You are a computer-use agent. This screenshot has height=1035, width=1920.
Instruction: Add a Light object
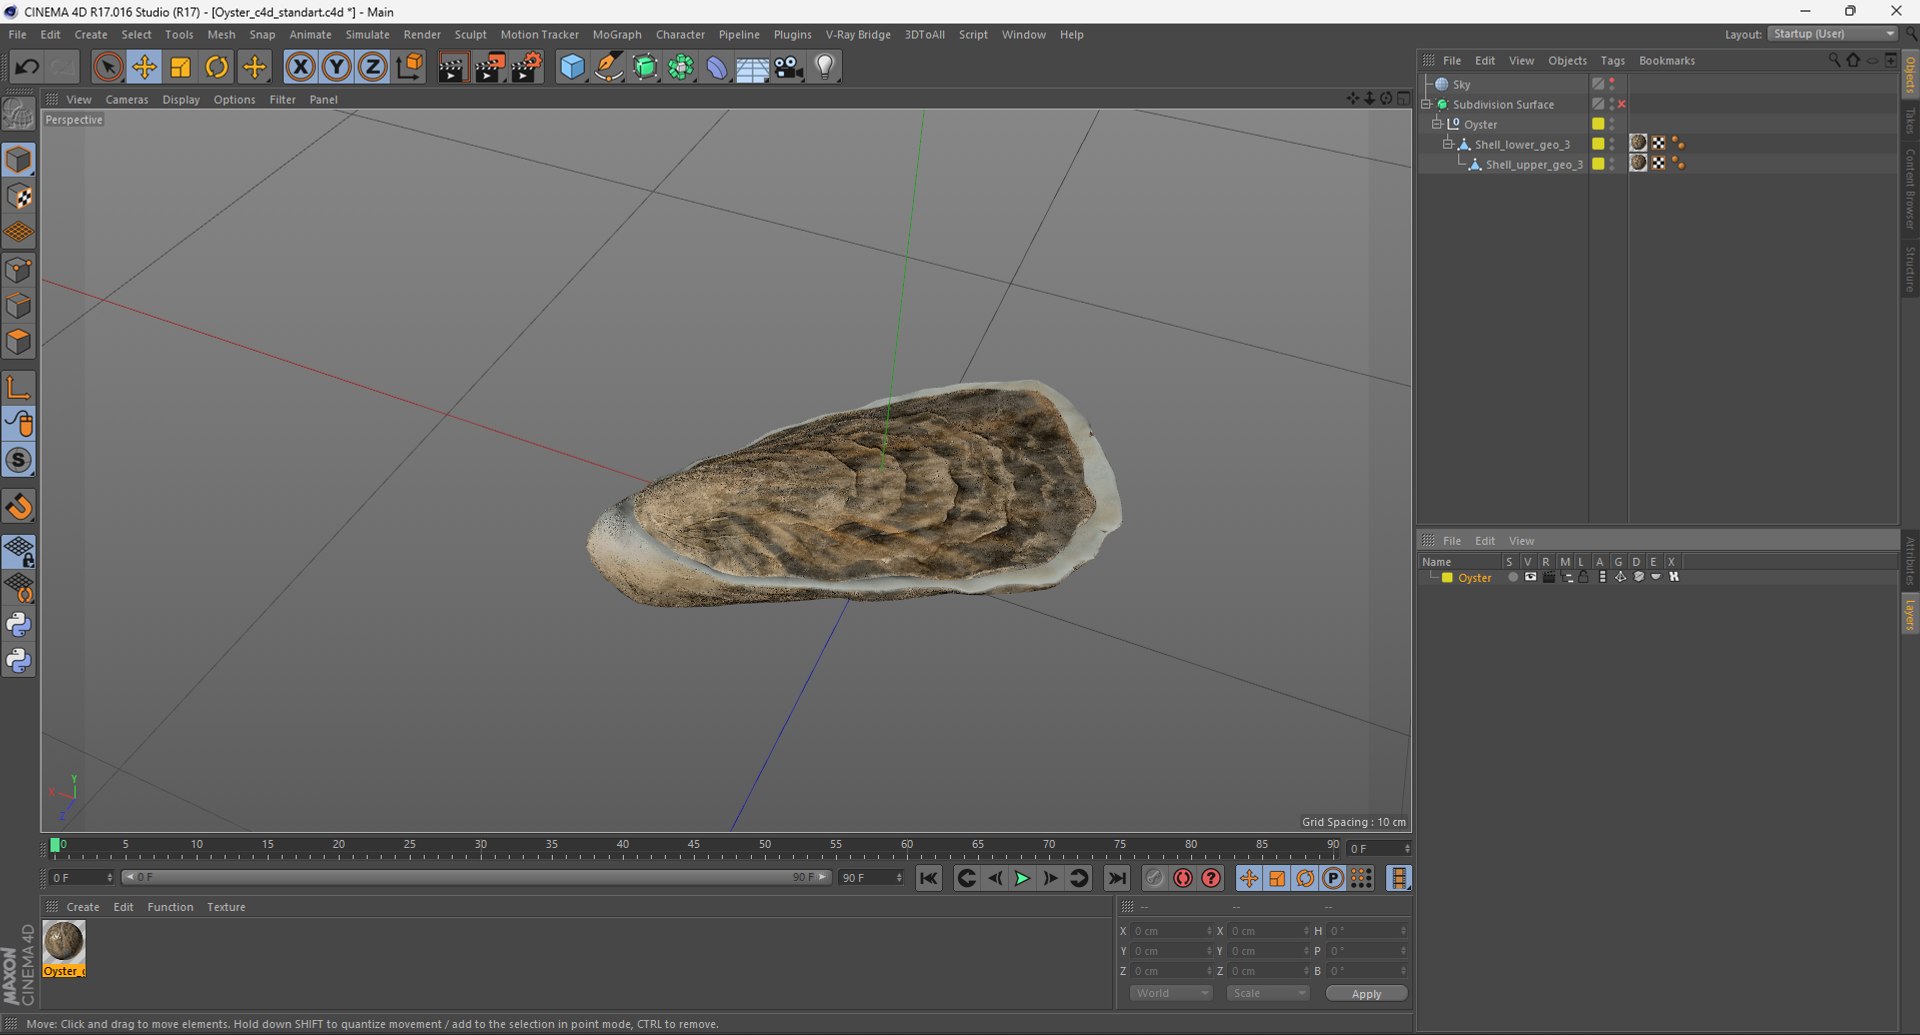(824, 67)
